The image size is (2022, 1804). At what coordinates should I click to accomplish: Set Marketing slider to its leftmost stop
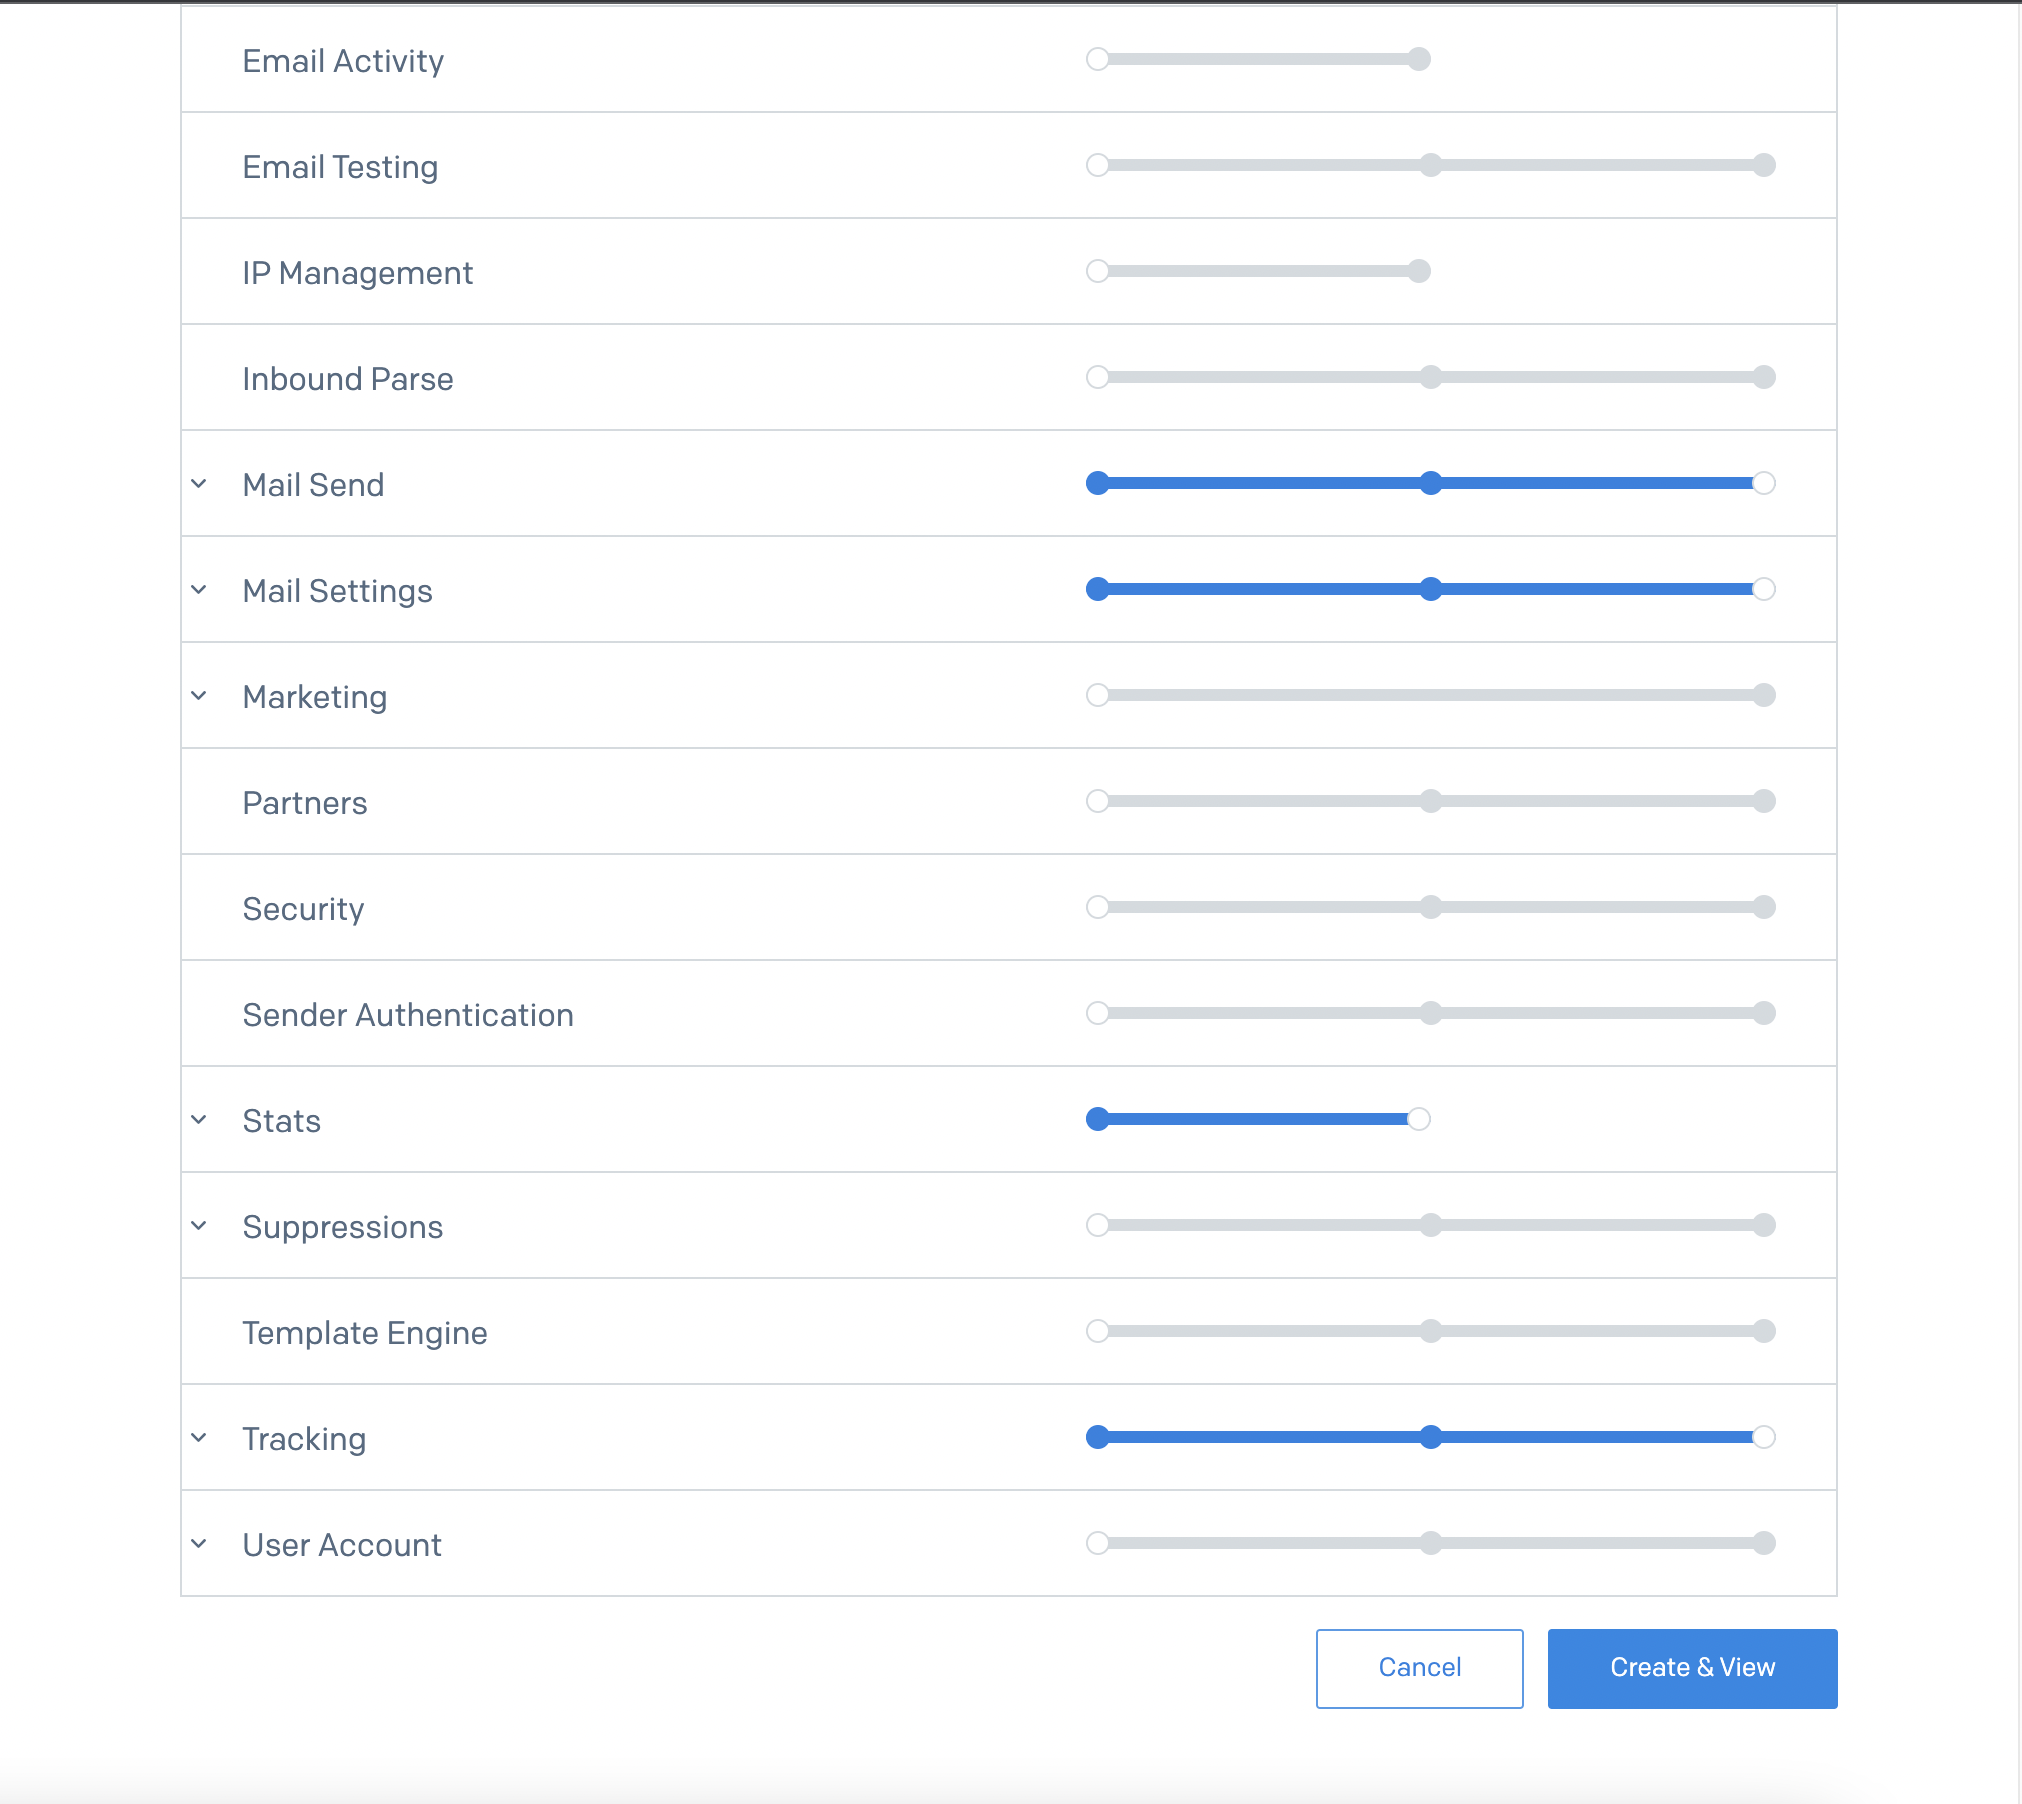click(x=1098, y=695)
